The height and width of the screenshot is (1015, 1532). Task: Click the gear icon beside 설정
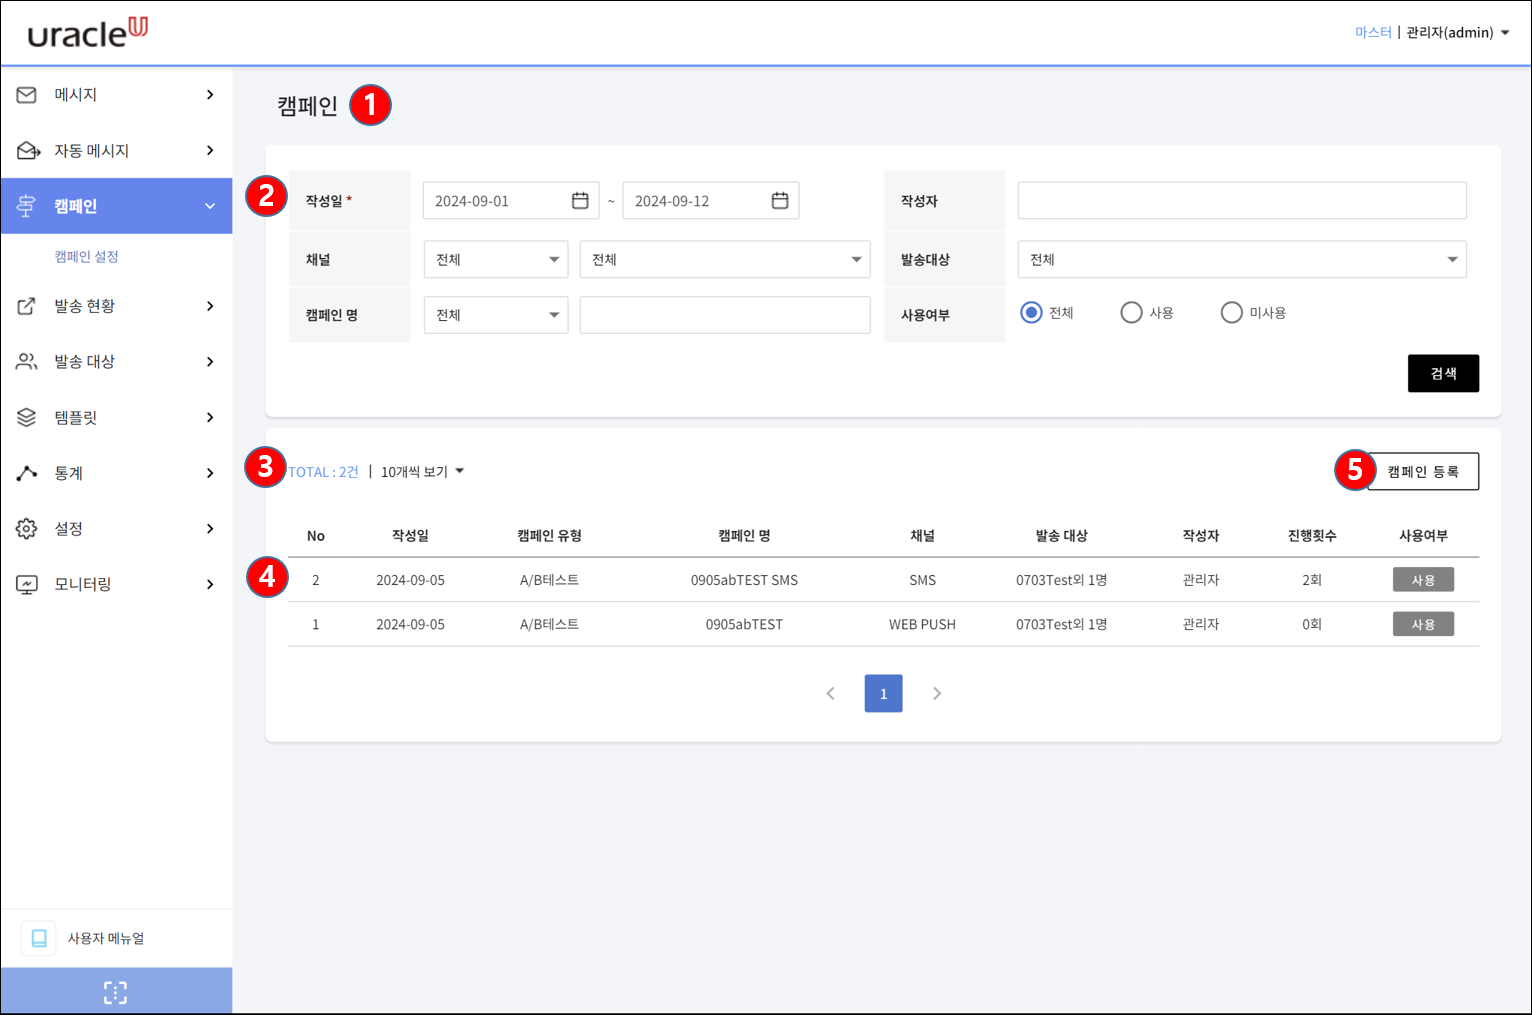tap(27, 528)
